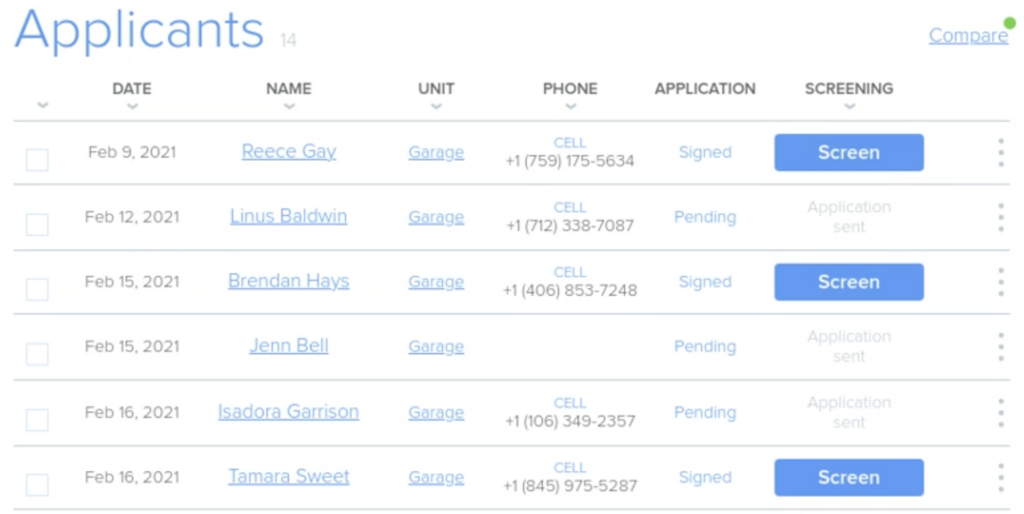Open the three-dot menu for Jenn Bell
The width and height of the screenshot is (1024, 514).
click(x=1000, y=346)
